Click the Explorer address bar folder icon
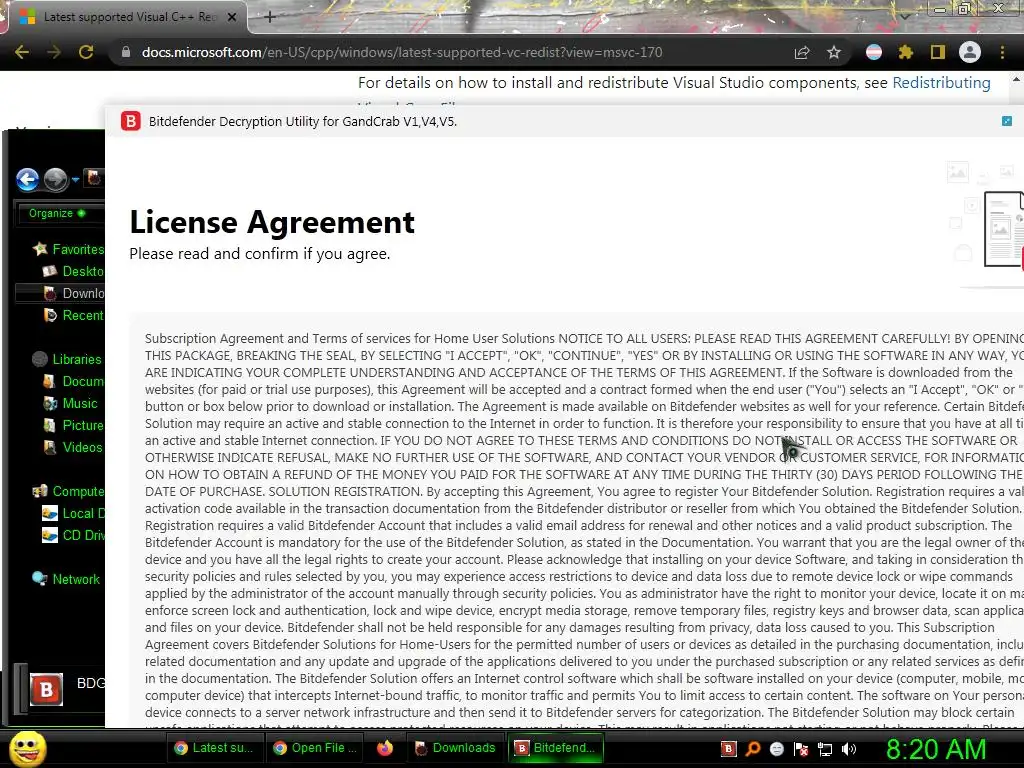 click(x=94, y=178)
